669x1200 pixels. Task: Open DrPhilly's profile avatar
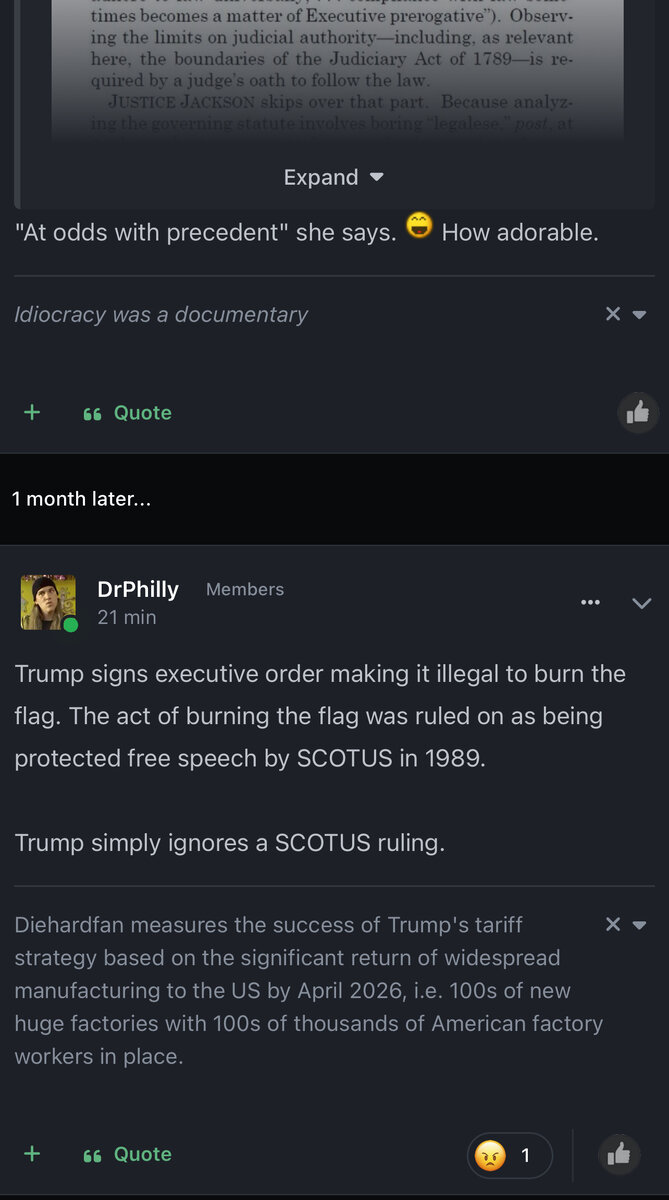click(47, 601)
